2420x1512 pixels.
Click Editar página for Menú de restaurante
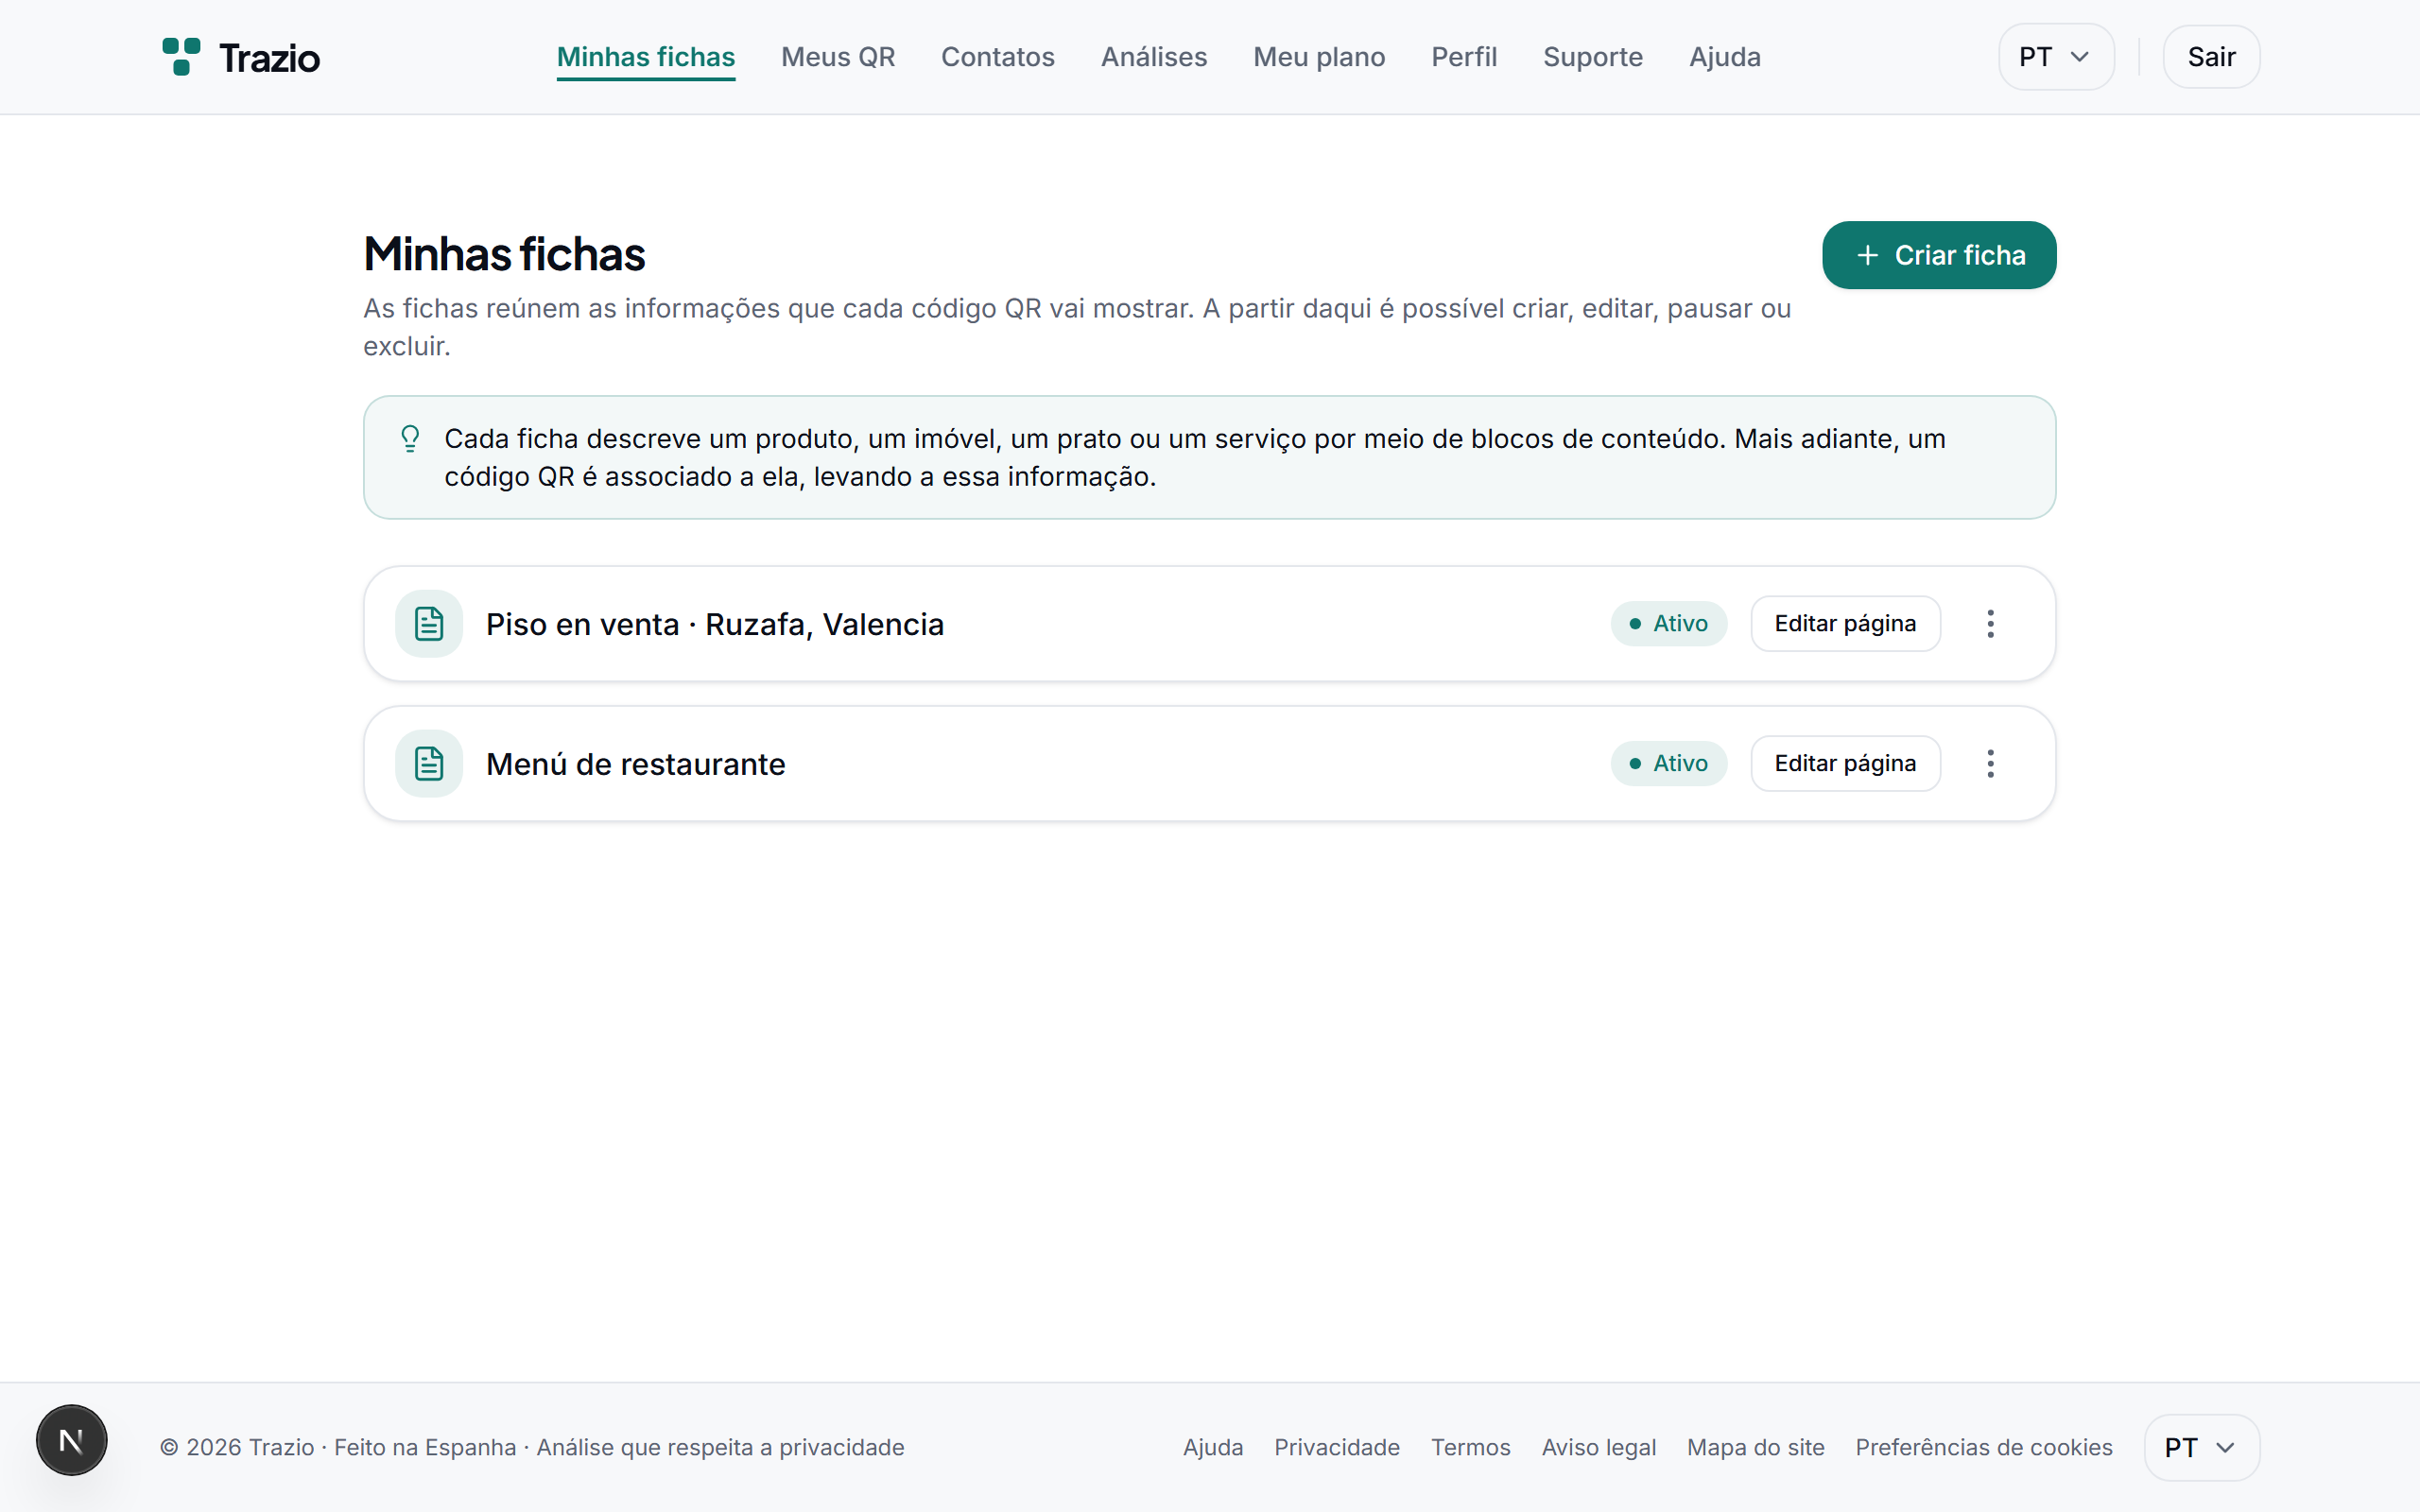(1845, 764)
